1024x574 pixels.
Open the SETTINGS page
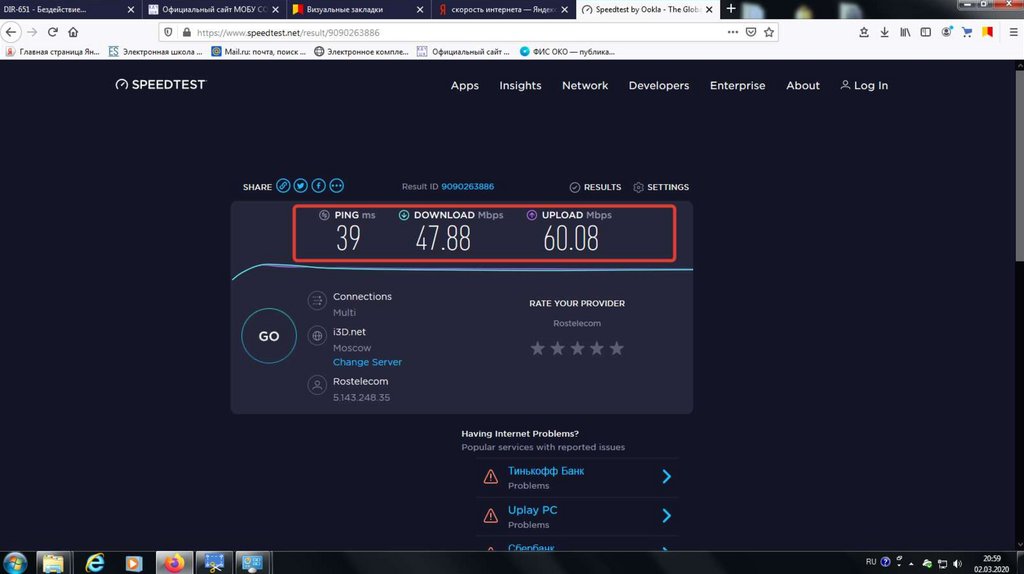tap(661, 187)
